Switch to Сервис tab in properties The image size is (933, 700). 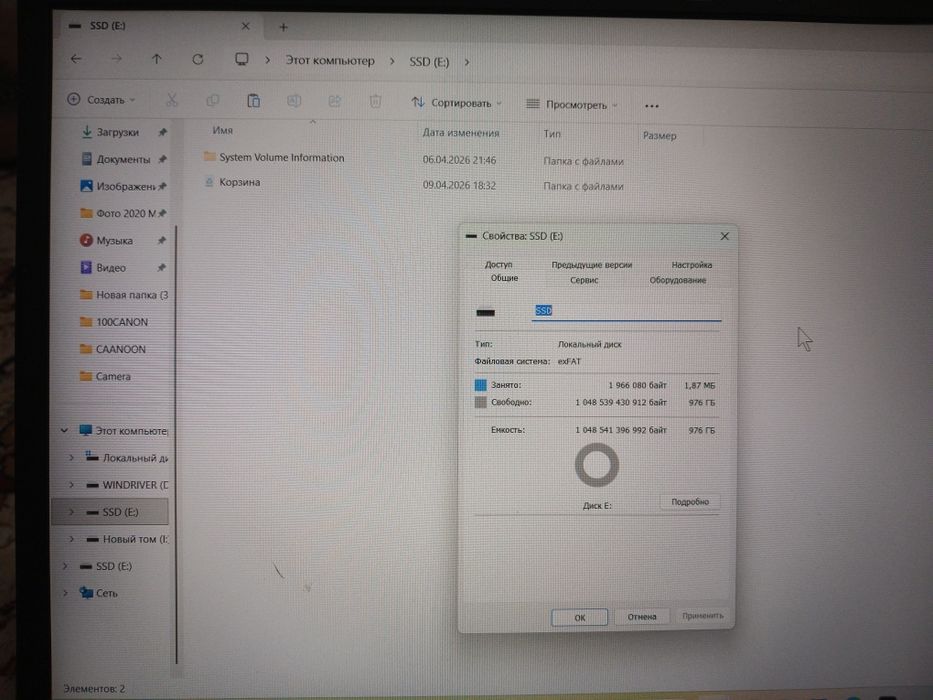click(x=584, y=280)
